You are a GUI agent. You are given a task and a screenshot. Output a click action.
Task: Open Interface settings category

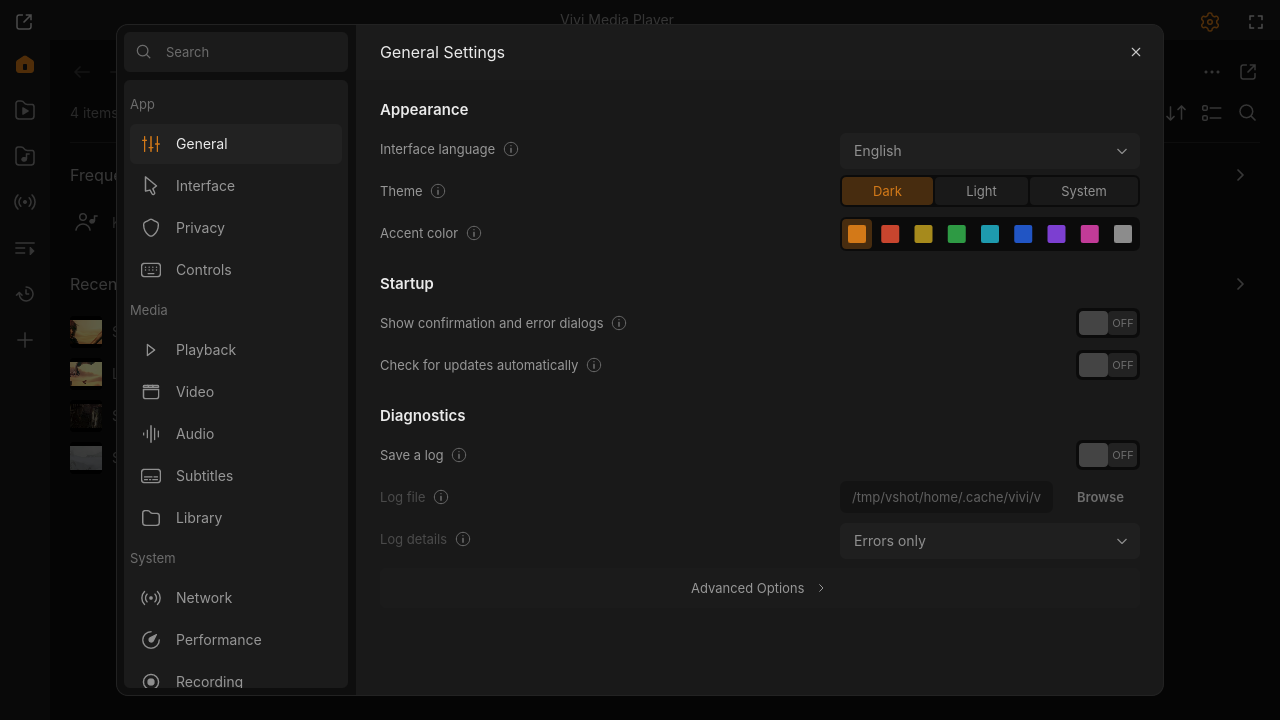point(236,186)
